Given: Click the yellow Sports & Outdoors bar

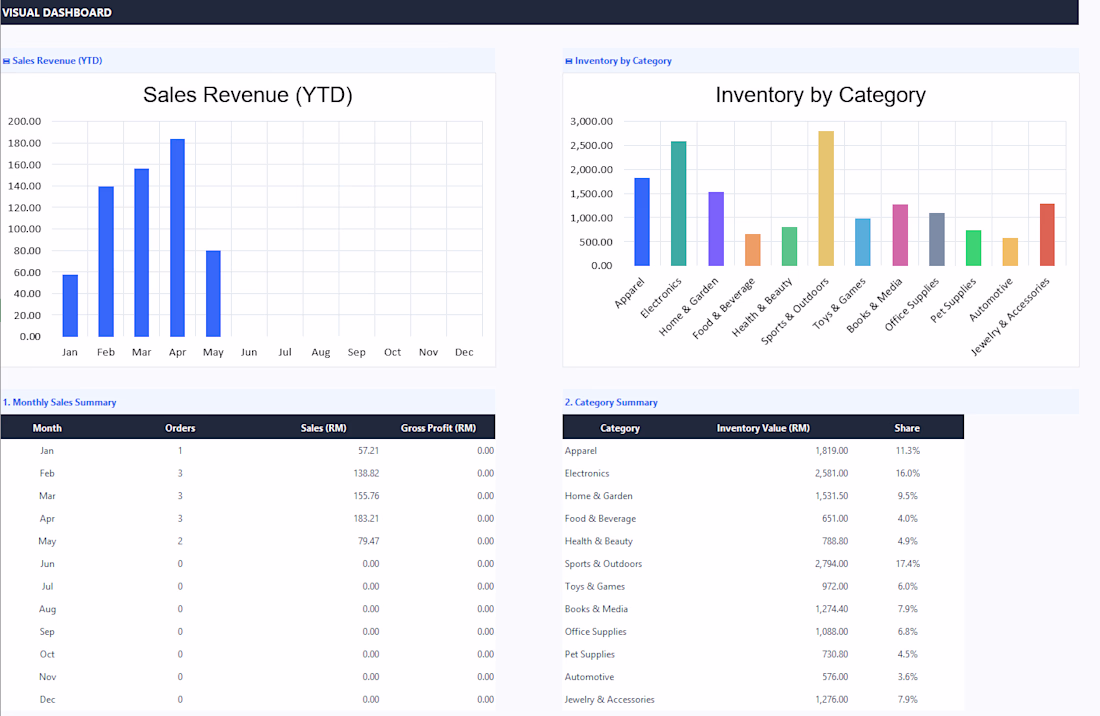Looking at the screenshot, I should click(826, 198).
